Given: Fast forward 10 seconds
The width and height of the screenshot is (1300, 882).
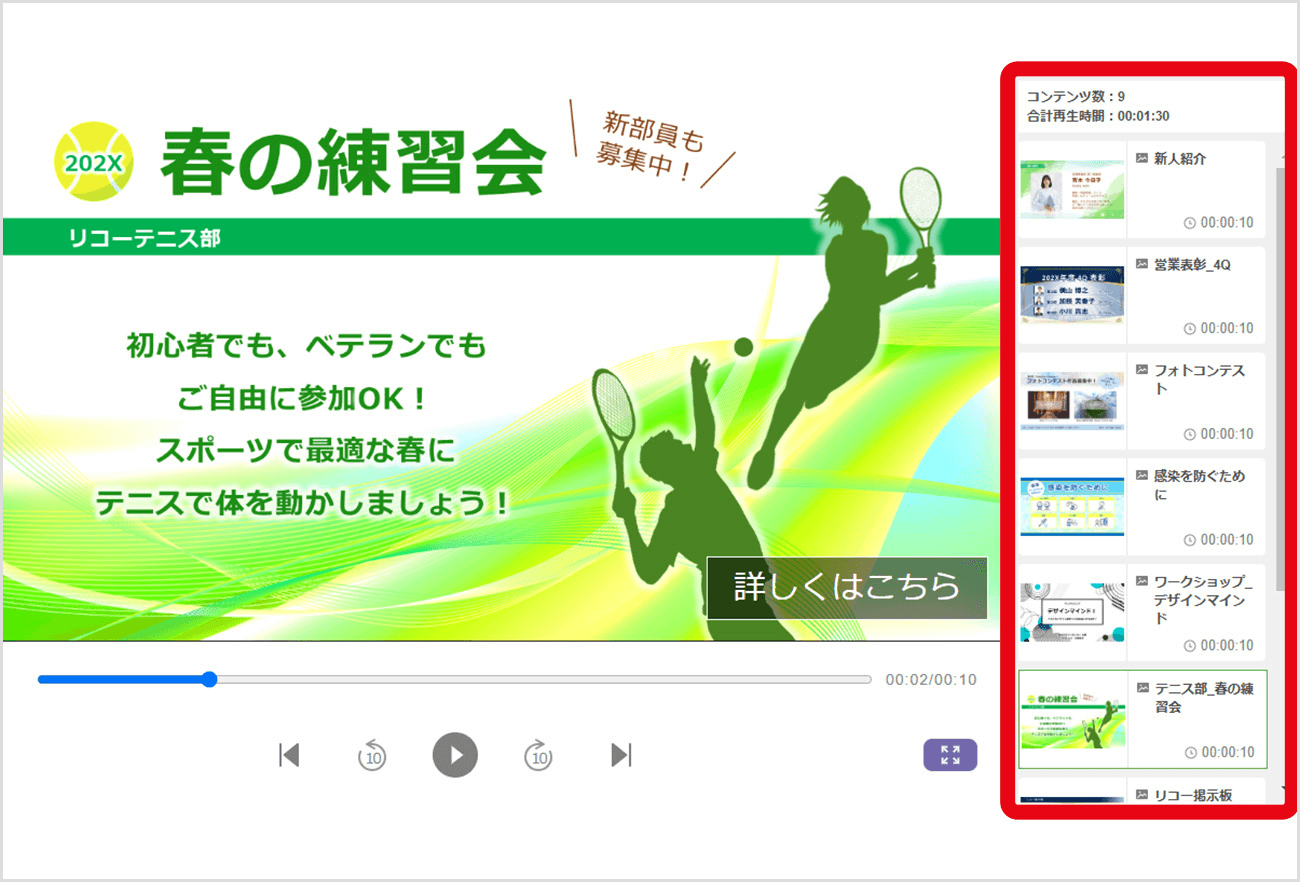Looking at the screenshot, I should [538, 756].
